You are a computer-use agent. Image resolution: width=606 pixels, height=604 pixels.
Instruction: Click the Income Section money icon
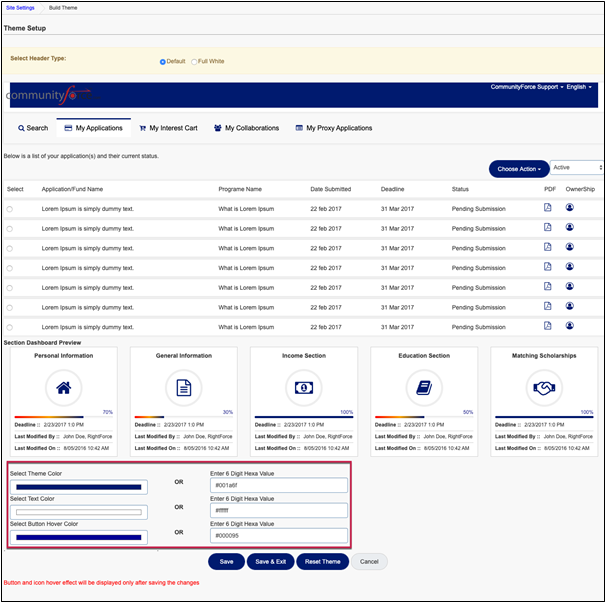(x=303, y=387)
